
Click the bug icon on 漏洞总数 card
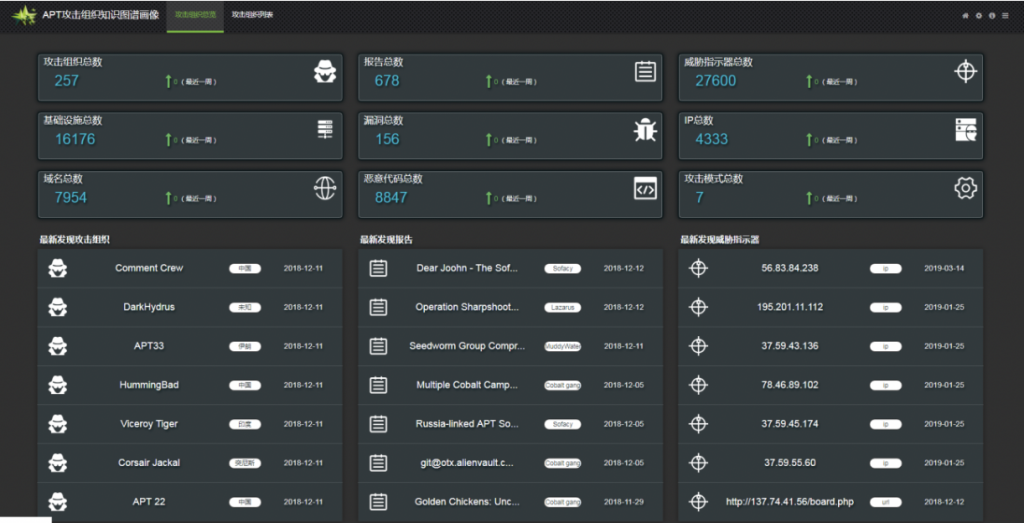pos(645,129)
